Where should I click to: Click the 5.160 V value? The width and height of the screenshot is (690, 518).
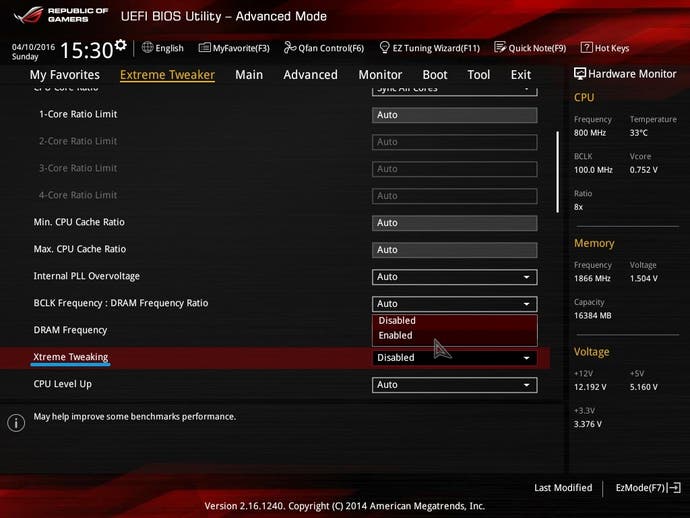click(x=643, y=387)
